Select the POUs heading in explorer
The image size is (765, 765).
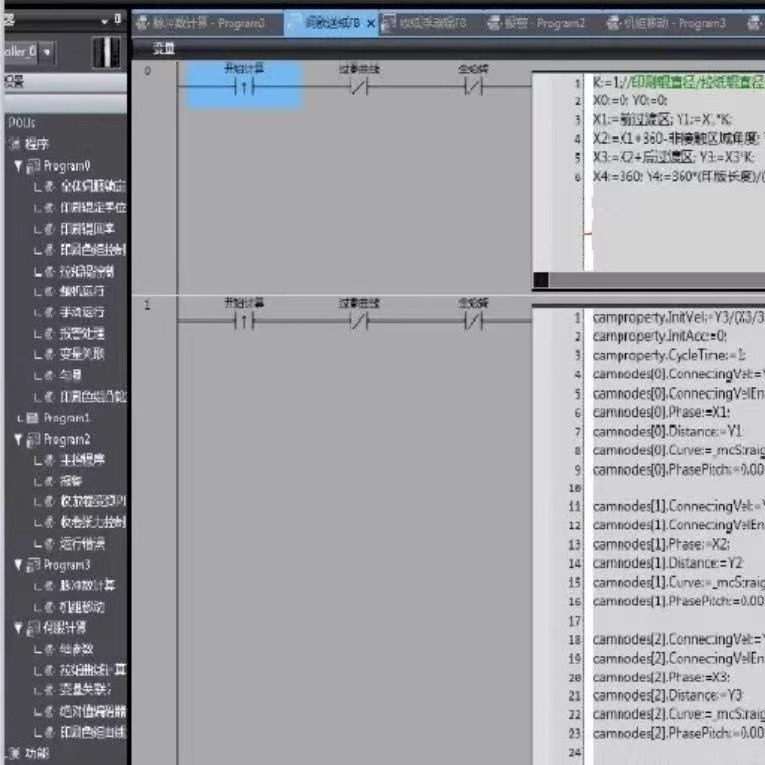22,122
